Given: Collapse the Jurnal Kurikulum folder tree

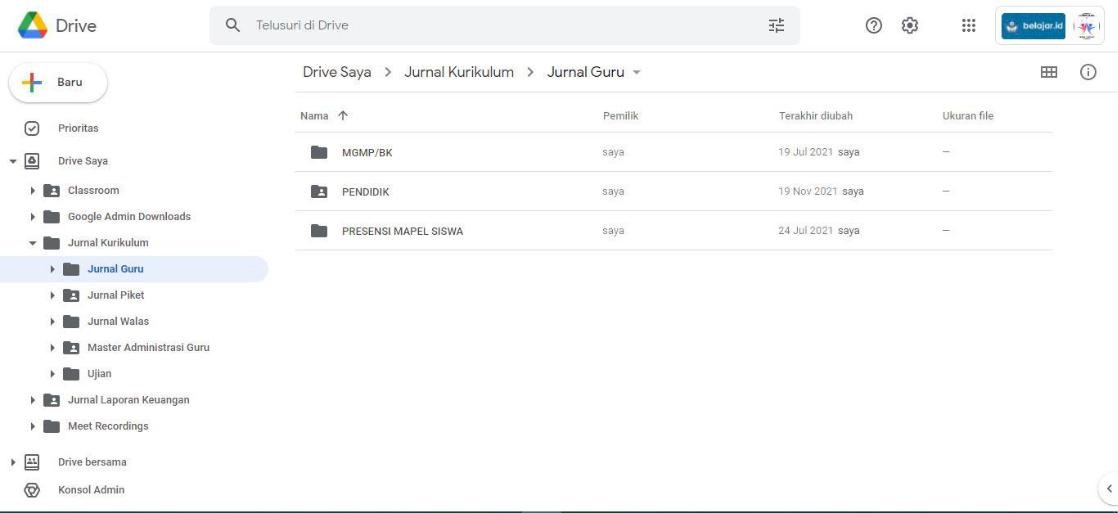Looking at the screenshot, I should [x=33, y=242].
